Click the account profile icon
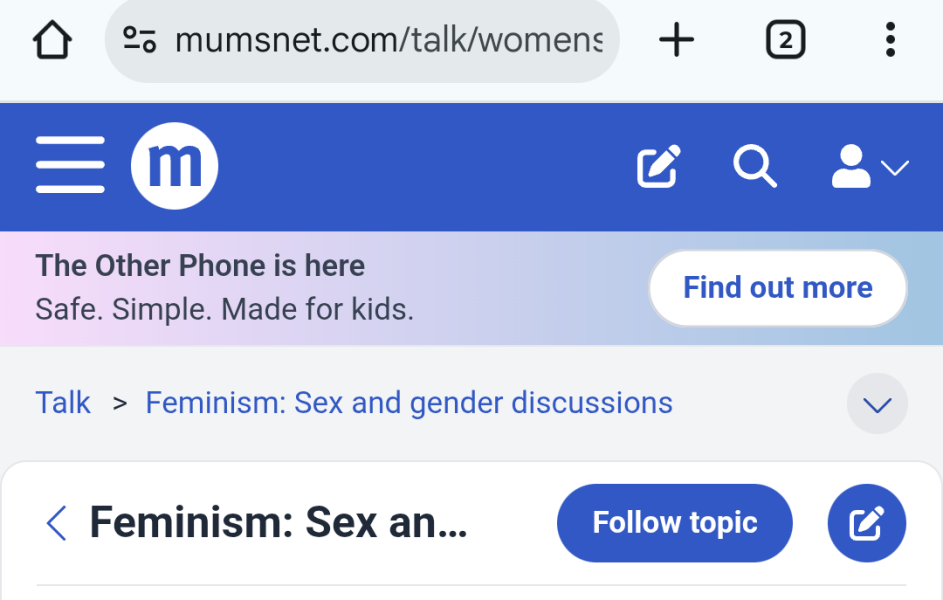 pyautogui.click(x=851, y=168)
